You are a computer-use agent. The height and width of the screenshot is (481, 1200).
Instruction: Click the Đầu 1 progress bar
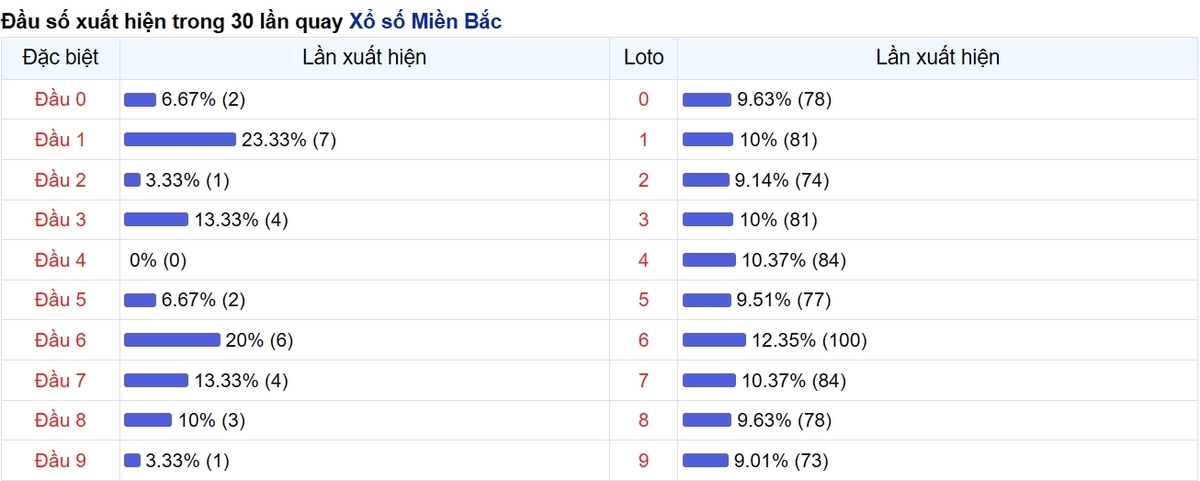click(x=180, y=140)
